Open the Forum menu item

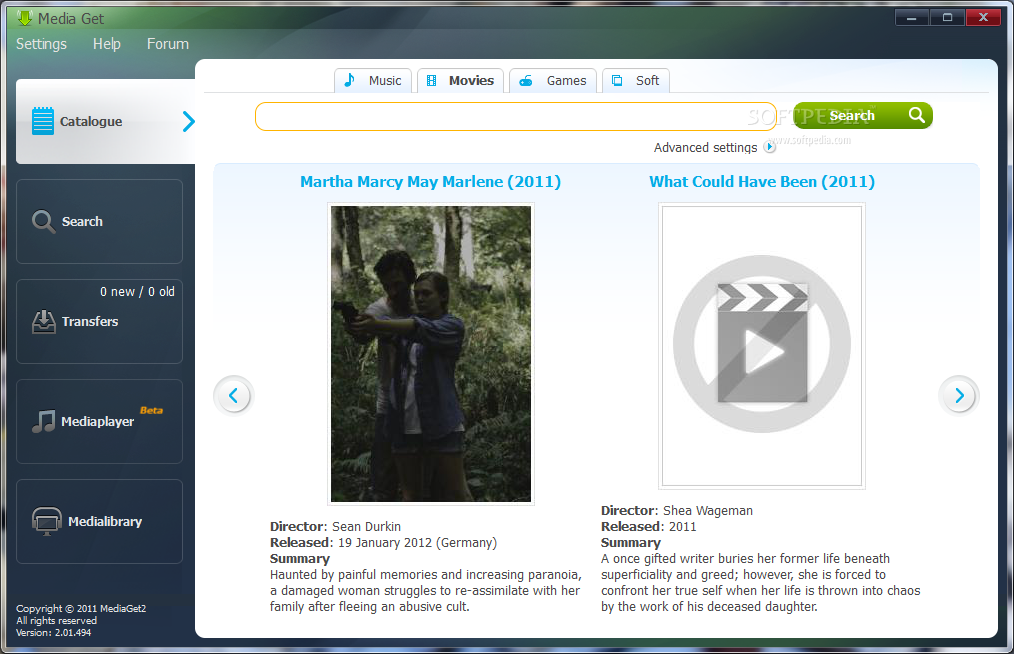click(167, 44)
